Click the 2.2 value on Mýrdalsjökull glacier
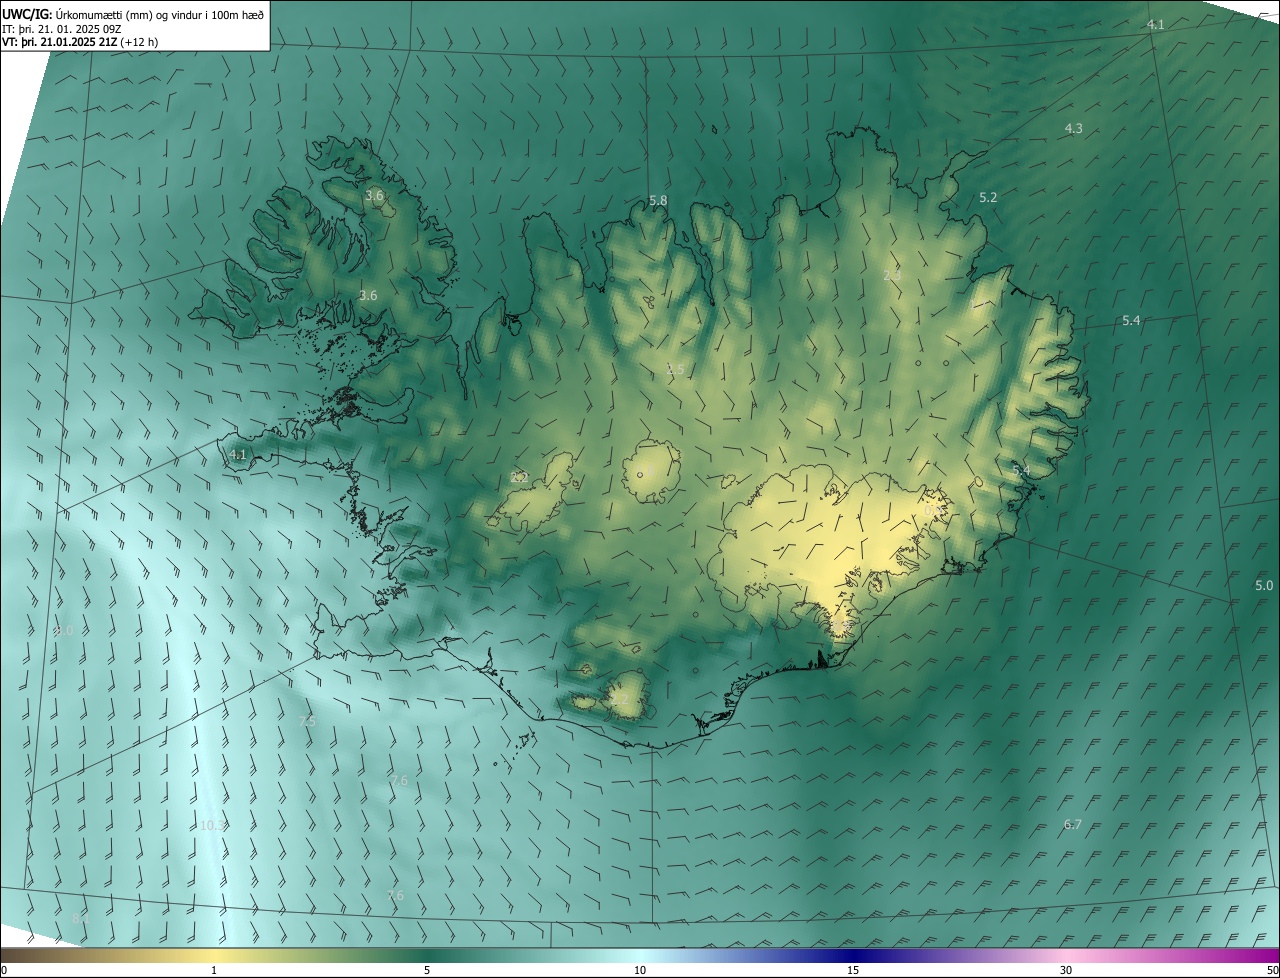 (x=620, y=701)
